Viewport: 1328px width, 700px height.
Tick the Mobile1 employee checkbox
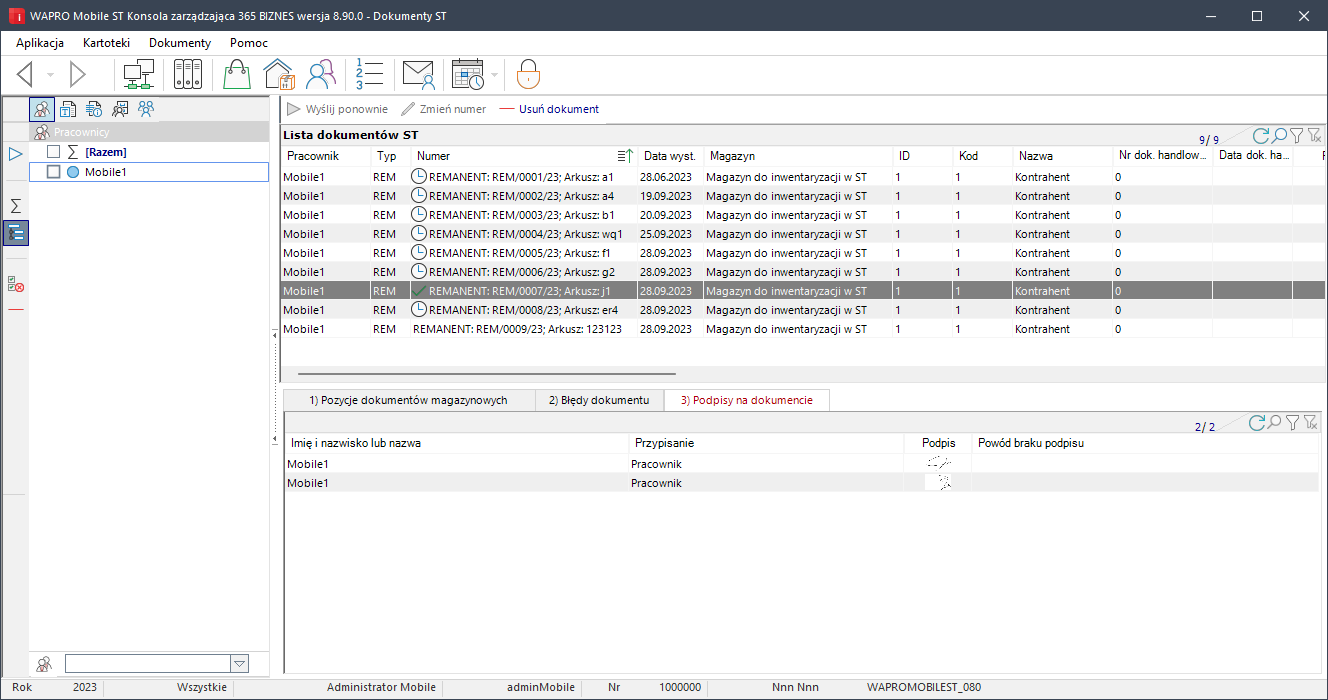[54, 172]
